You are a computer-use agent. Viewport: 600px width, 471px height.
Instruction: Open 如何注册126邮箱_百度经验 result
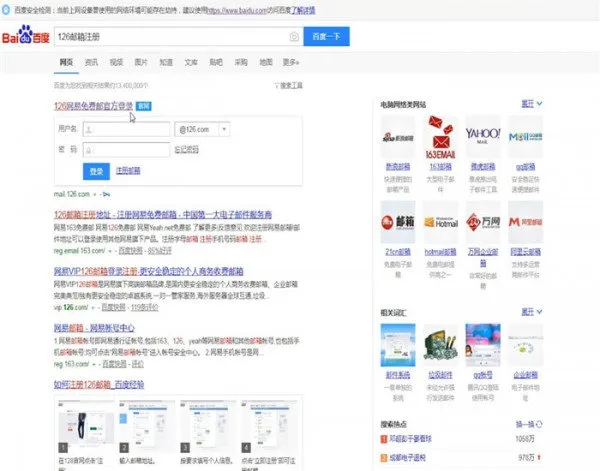pos(99,385)
